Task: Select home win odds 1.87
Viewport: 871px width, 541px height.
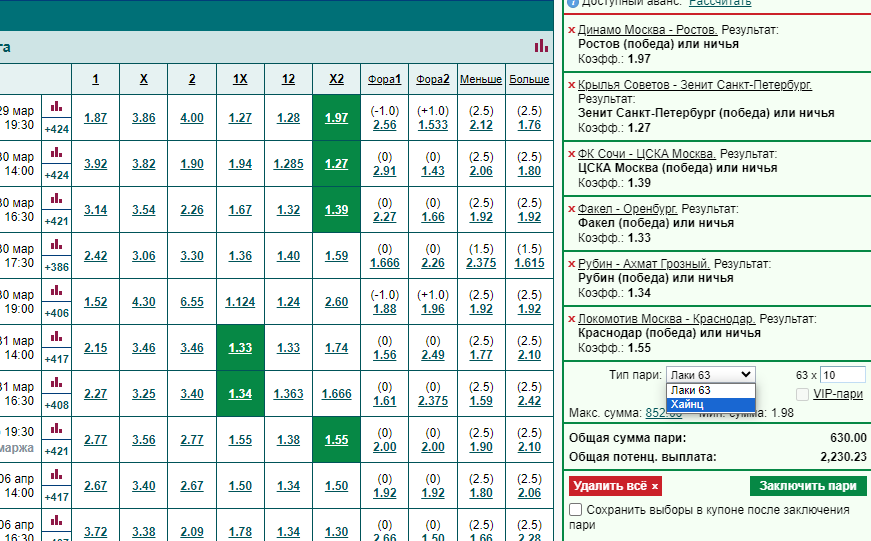Action: 96,118
